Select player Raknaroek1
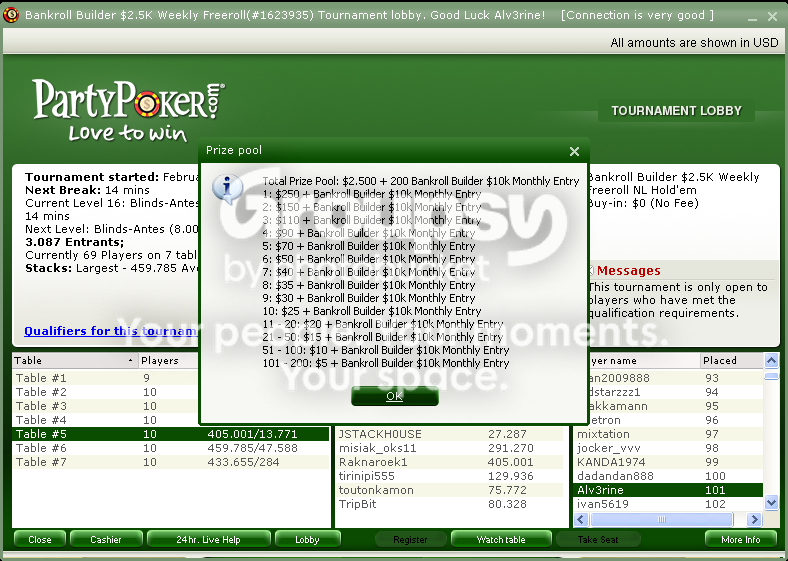788x561 pixels. point(450,462)
